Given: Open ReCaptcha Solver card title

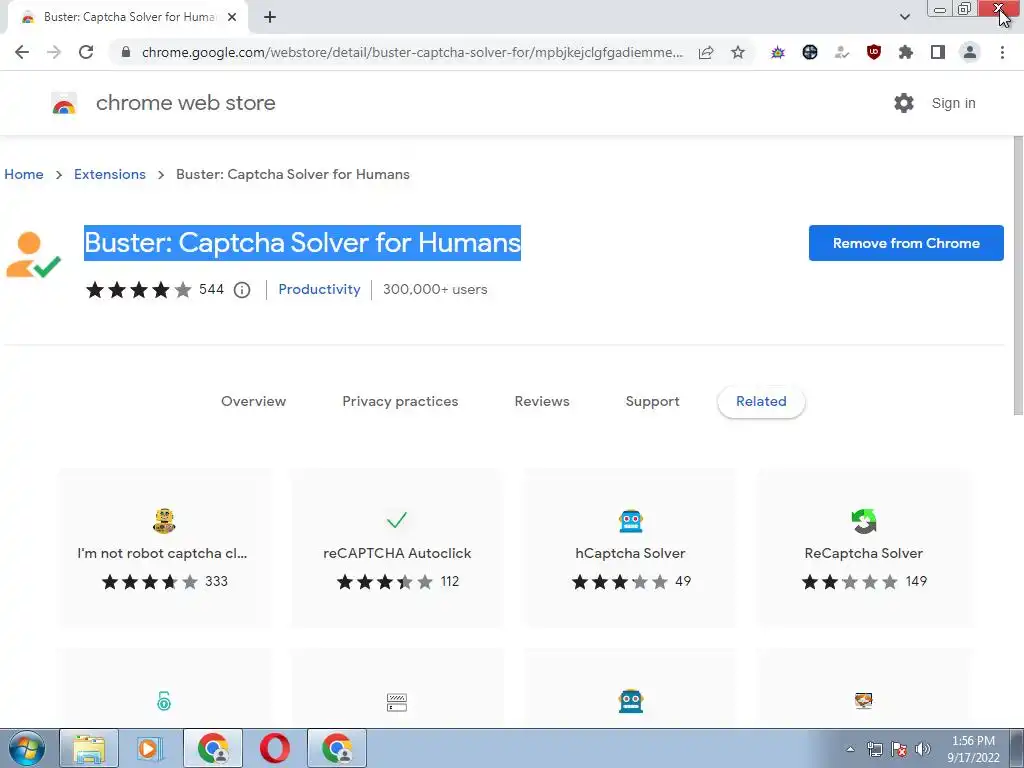Looking at the screenshot, I should point(863,553).
